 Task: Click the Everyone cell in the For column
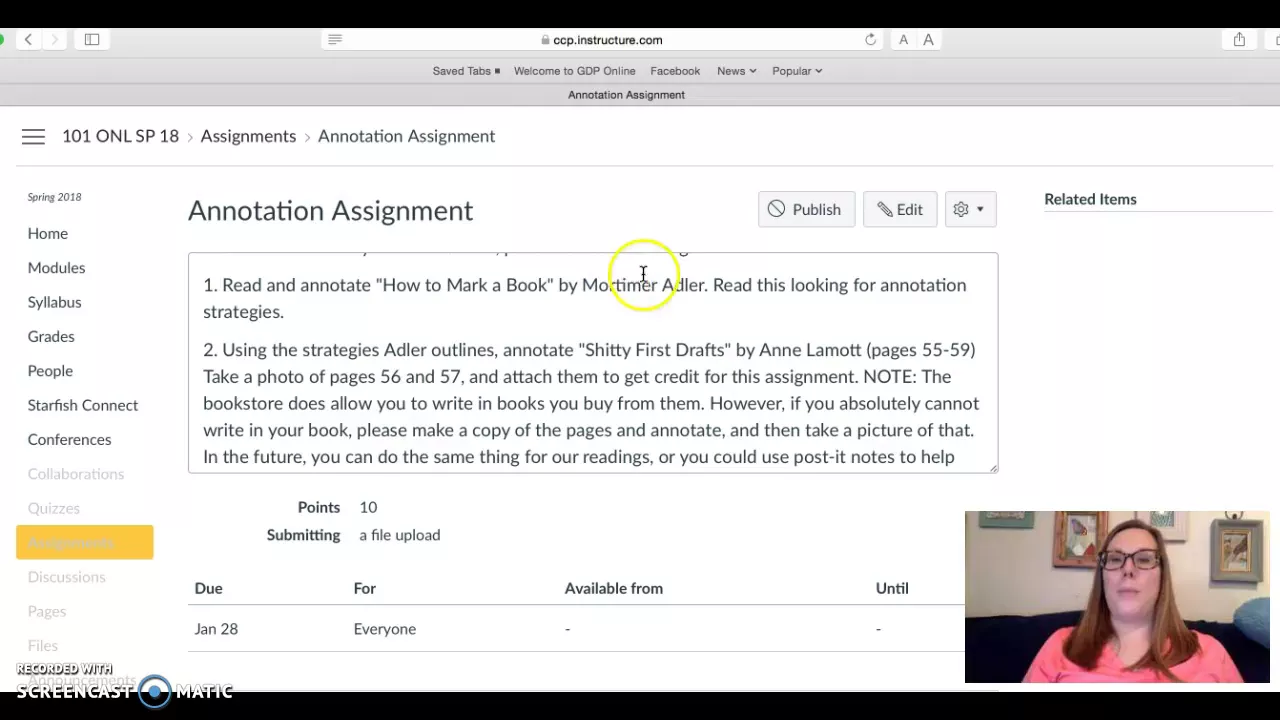click(x=384, y=629)
